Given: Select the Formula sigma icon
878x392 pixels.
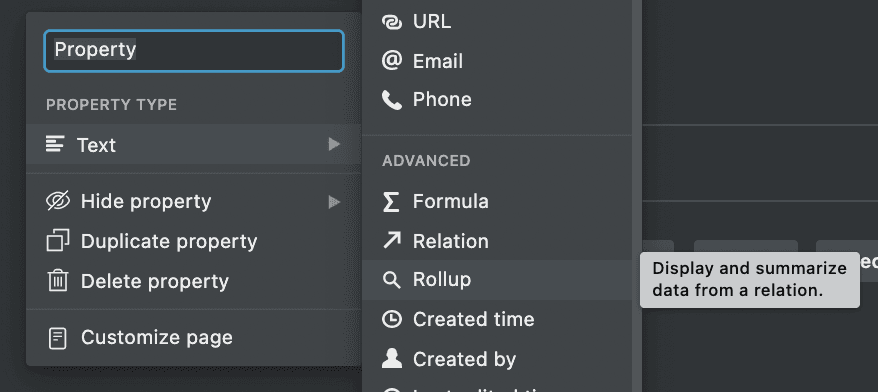Looking at the screenshot, I should [x=391, y=202].
